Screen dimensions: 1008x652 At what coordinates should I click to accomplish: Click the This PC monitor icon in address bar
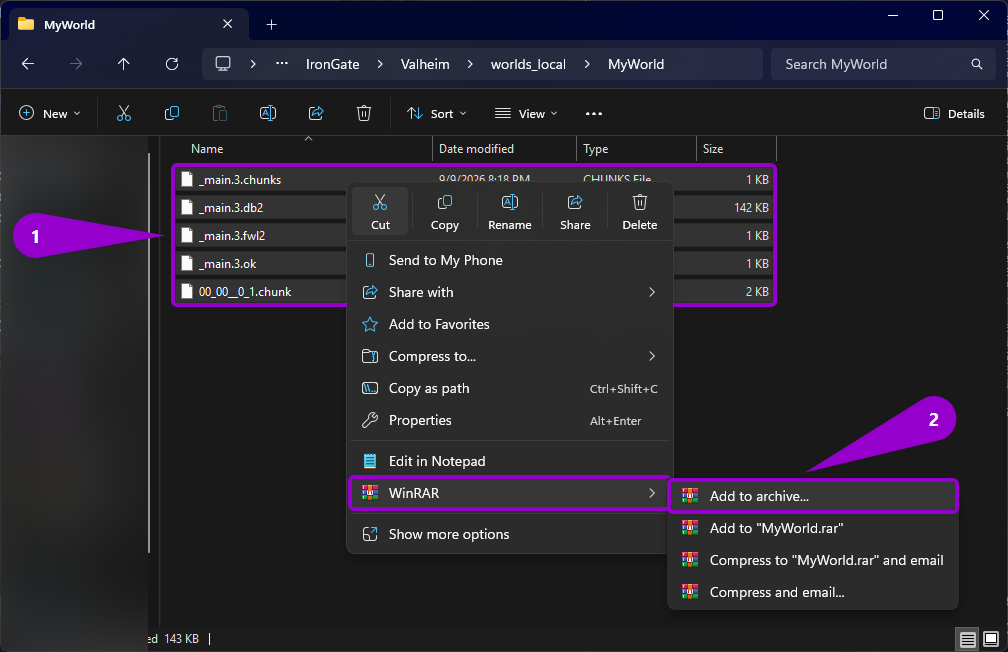click(222, 64)
